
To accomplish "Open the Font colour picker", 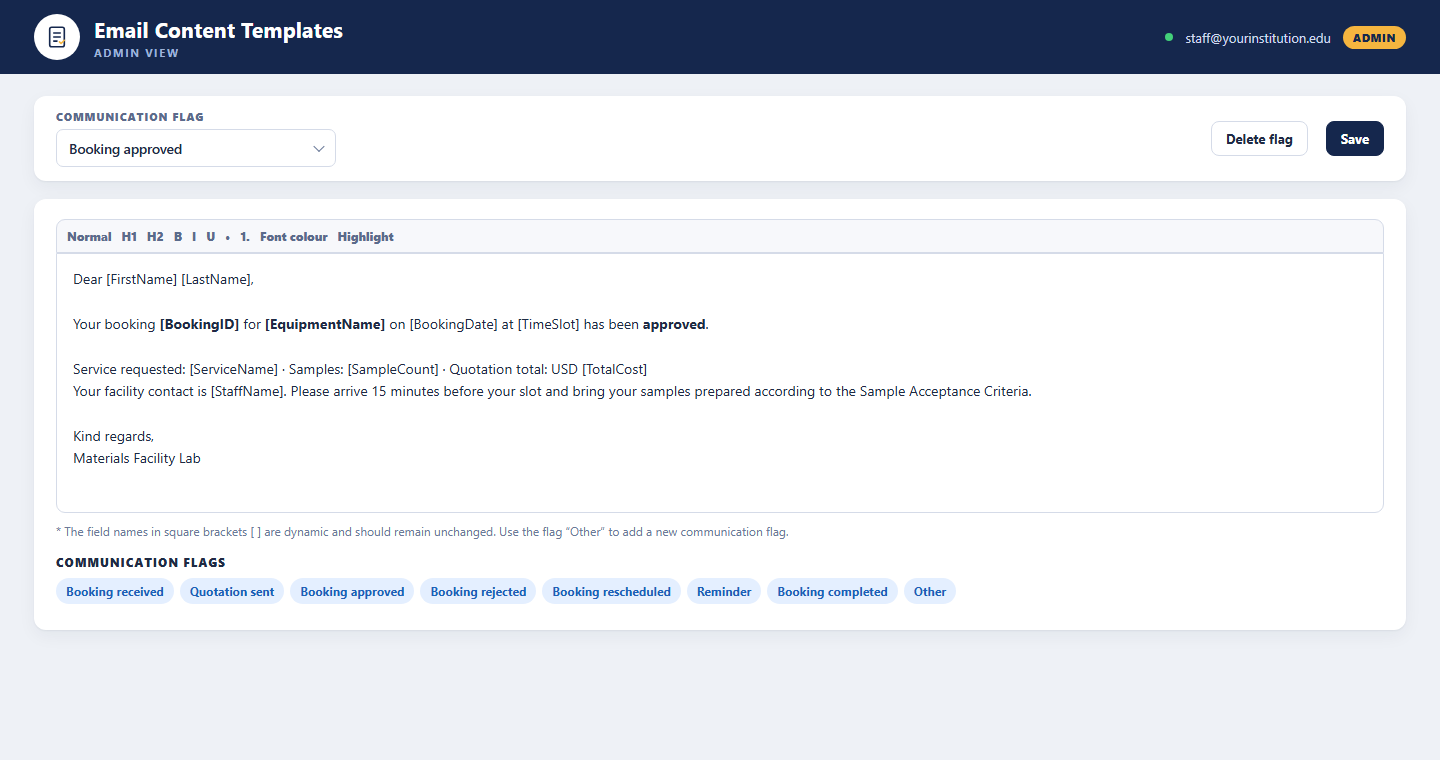I will [294, 237].
